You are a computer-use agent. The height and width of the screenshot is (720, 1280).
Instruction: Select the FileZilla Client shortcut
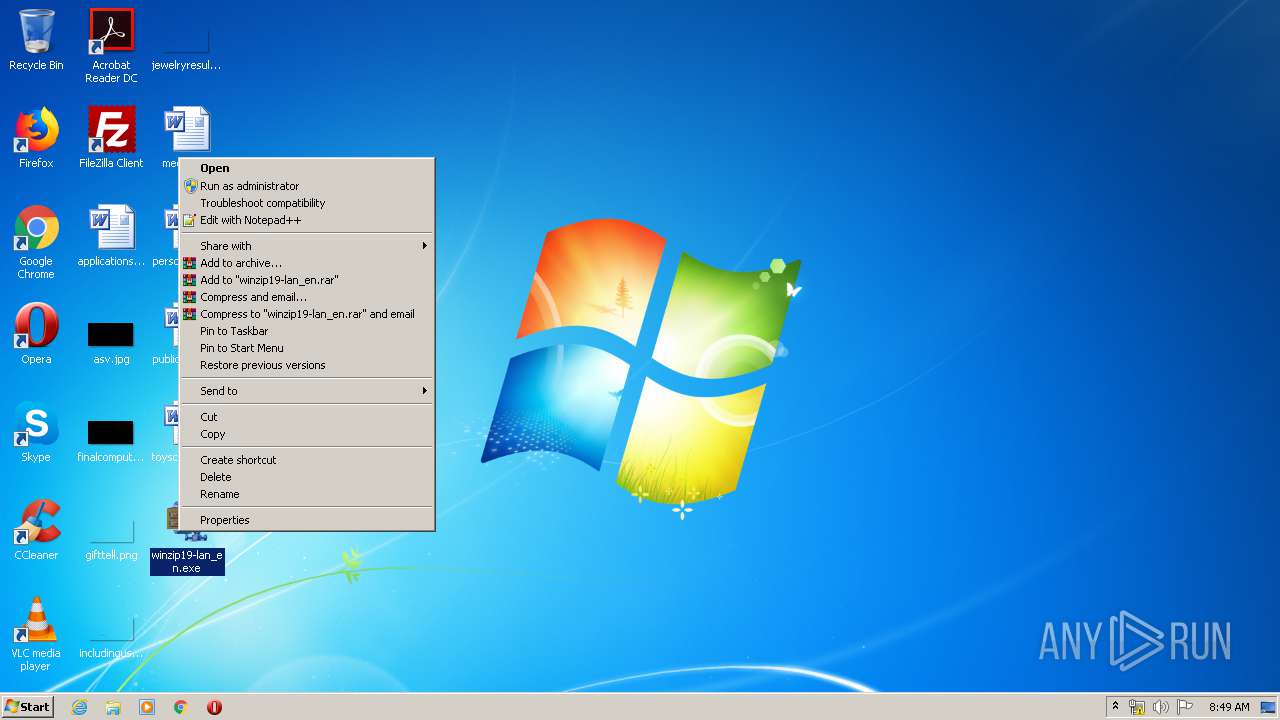tap(111, 138)
